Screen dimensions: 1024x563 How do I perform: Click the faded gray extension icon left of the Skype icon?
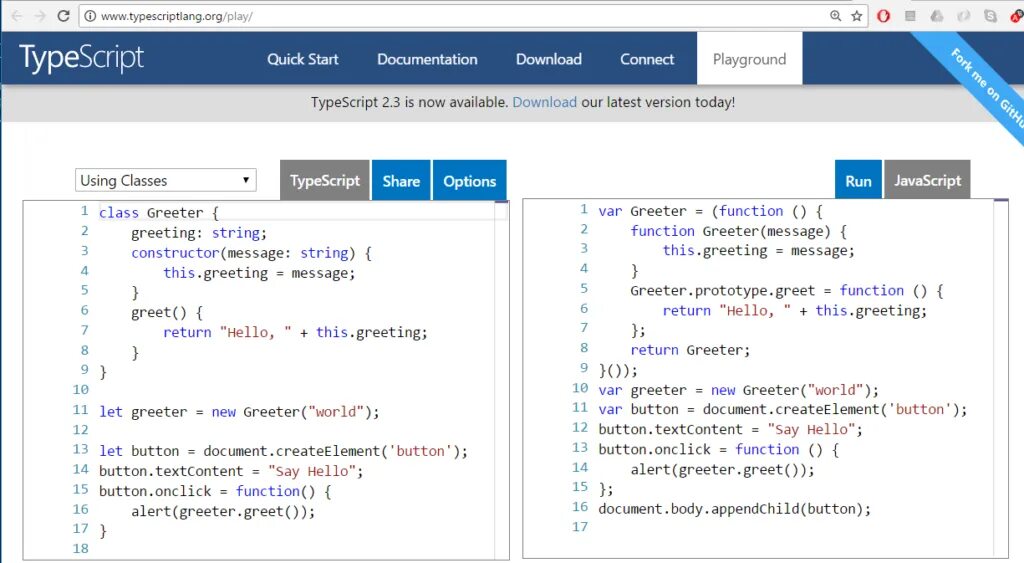click(x=964, y=16)
